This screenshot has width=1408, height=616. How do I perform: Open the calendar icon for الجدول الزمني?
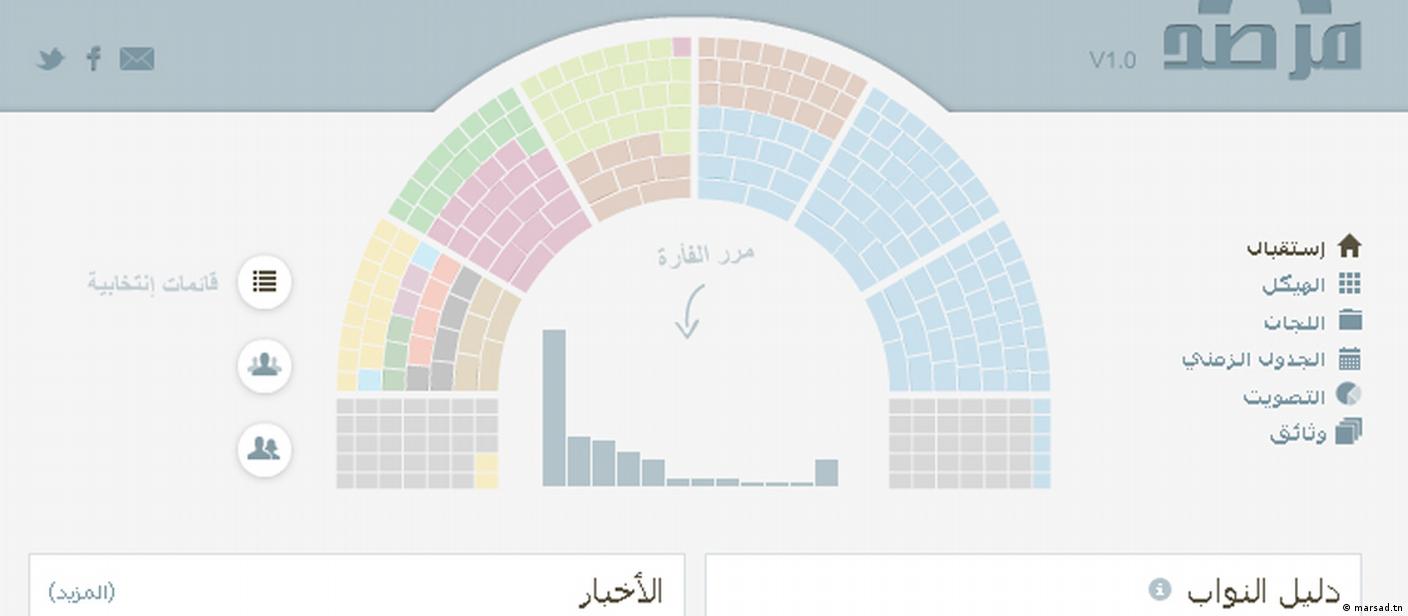[x=1349, y=359]
